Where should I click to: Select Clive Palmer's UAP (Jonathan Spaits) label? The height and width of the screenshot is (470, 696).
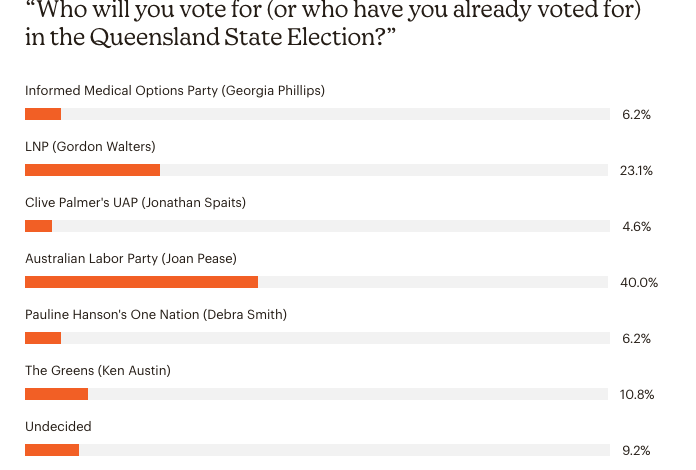pyautogui.click(x=135, y=202)
